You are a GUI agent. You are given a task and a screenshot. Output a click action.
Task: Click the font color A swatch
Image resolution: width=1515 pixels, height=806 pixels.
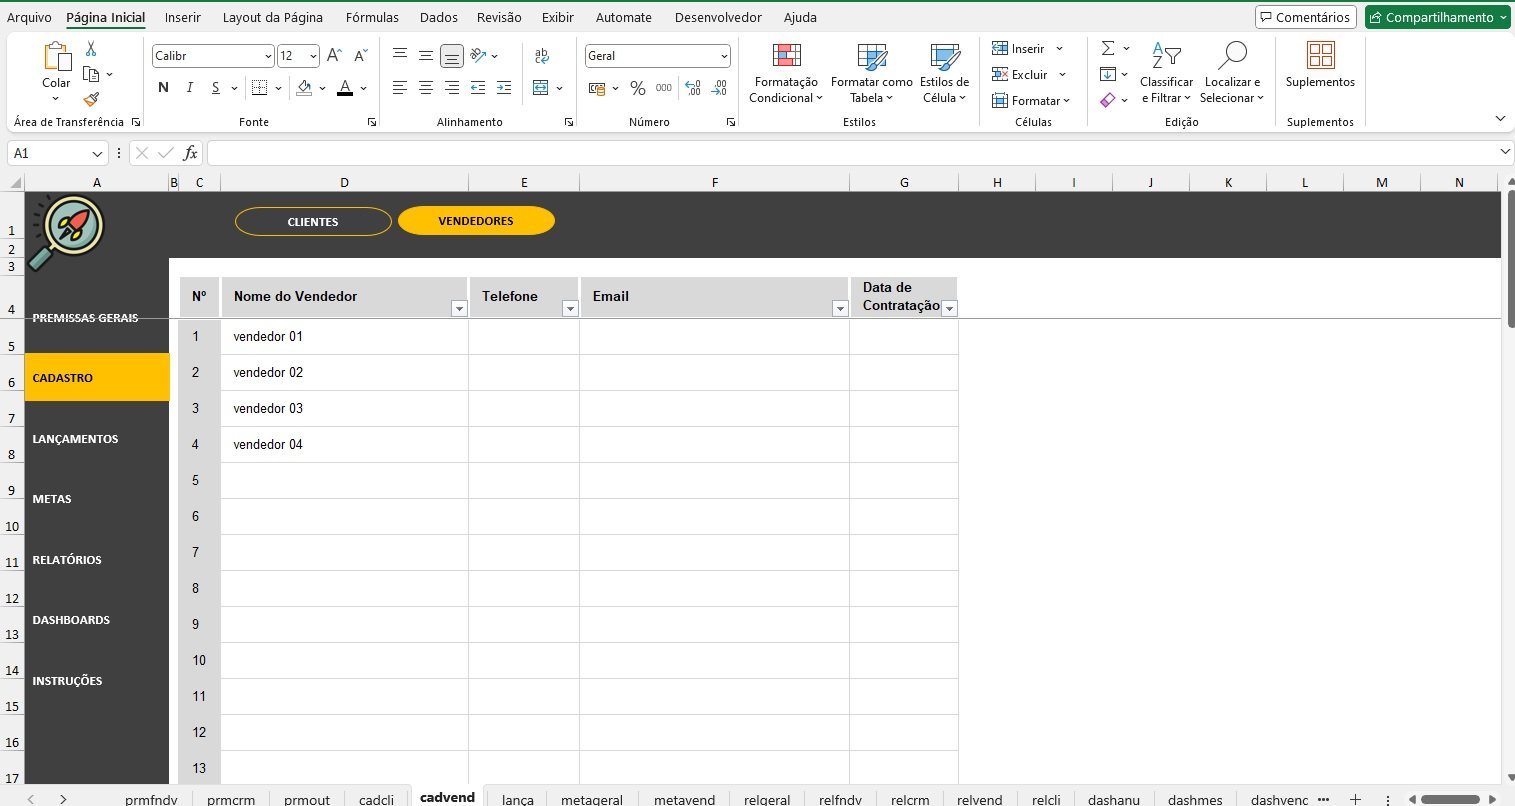345,88
